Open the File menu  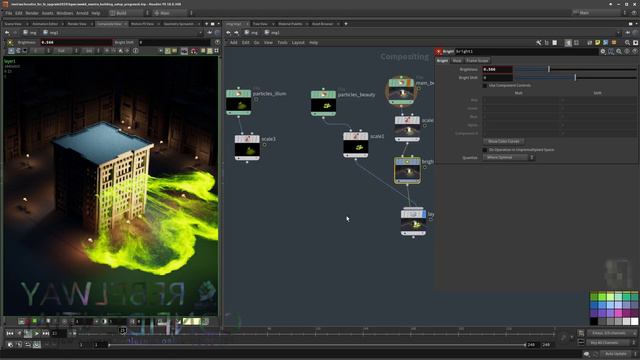pos(9,13)
